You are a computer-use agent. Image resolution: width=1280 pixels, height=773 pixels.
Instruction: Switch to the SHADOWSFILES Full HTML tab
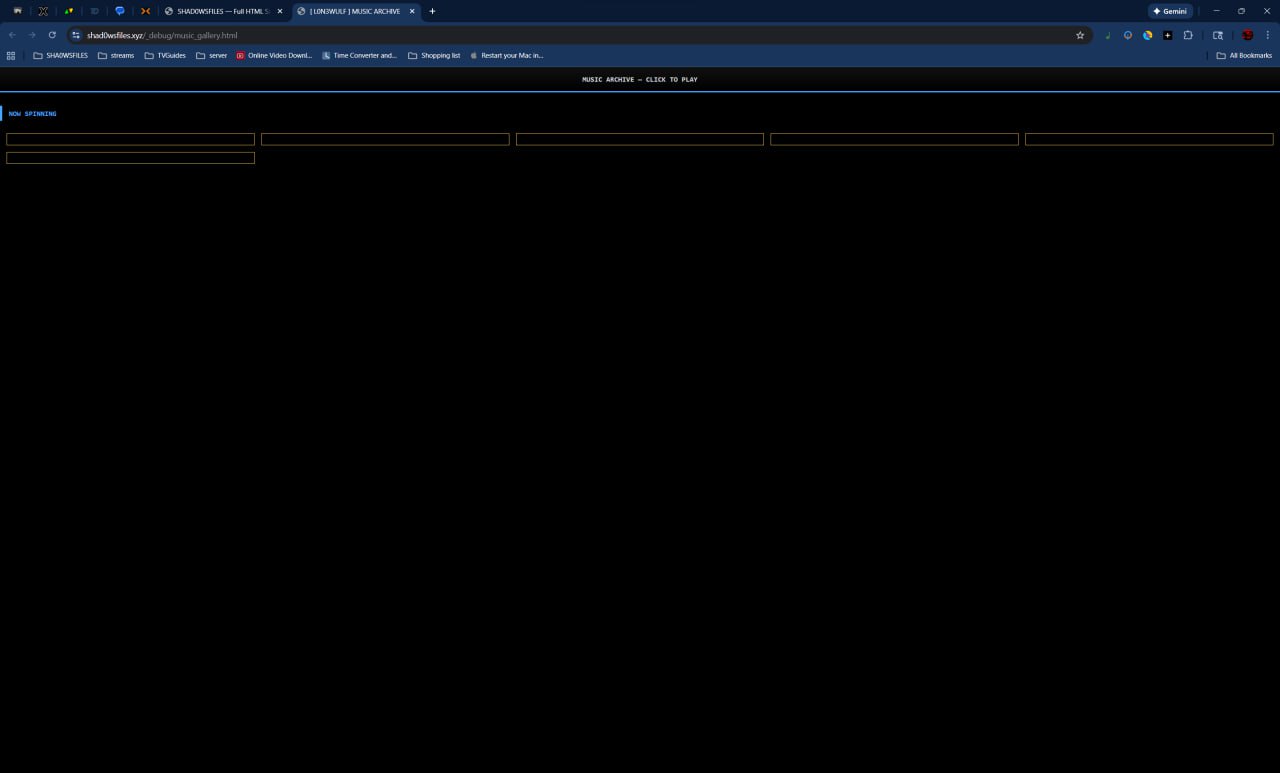[222, 11]
